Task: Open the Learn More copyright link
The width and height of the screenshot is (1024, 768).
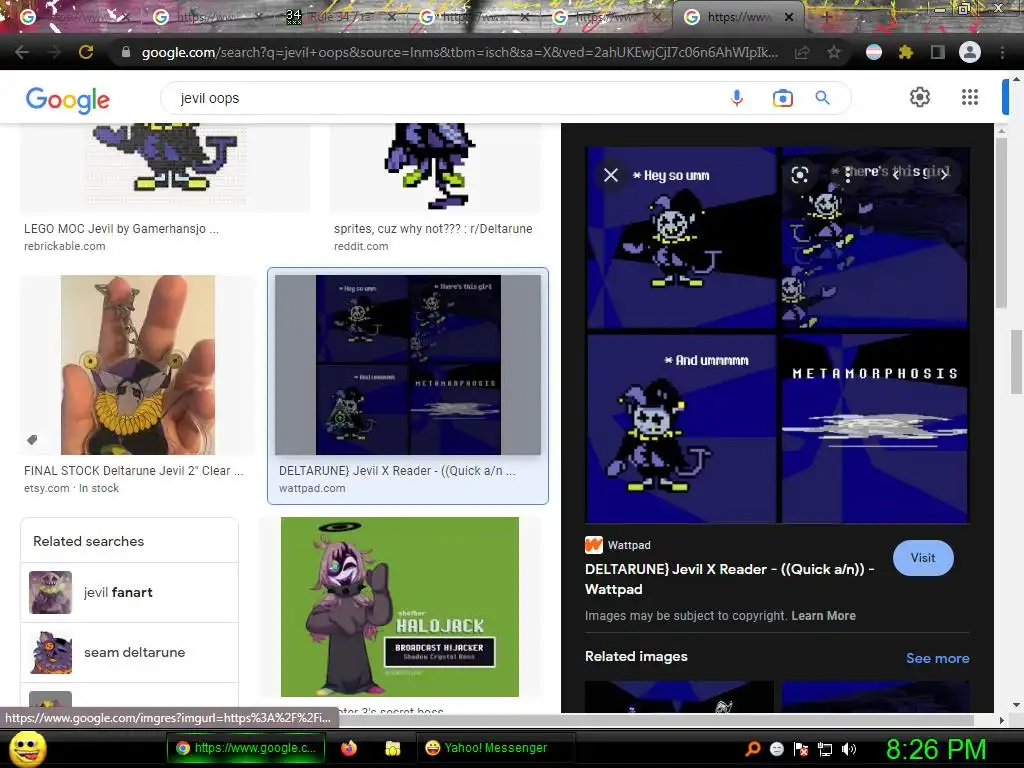Action: [824, 616]
